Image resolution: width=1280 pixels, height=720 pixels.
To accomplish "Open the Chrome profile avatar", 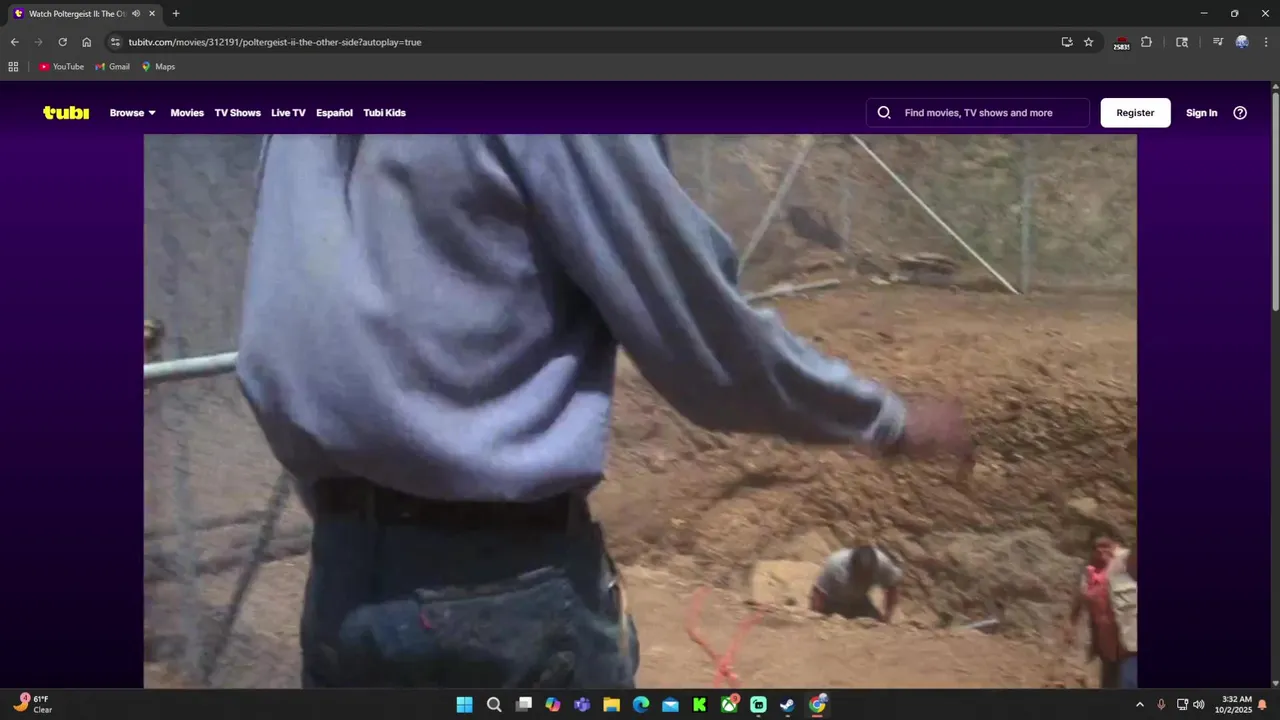I will (1242, 42).
